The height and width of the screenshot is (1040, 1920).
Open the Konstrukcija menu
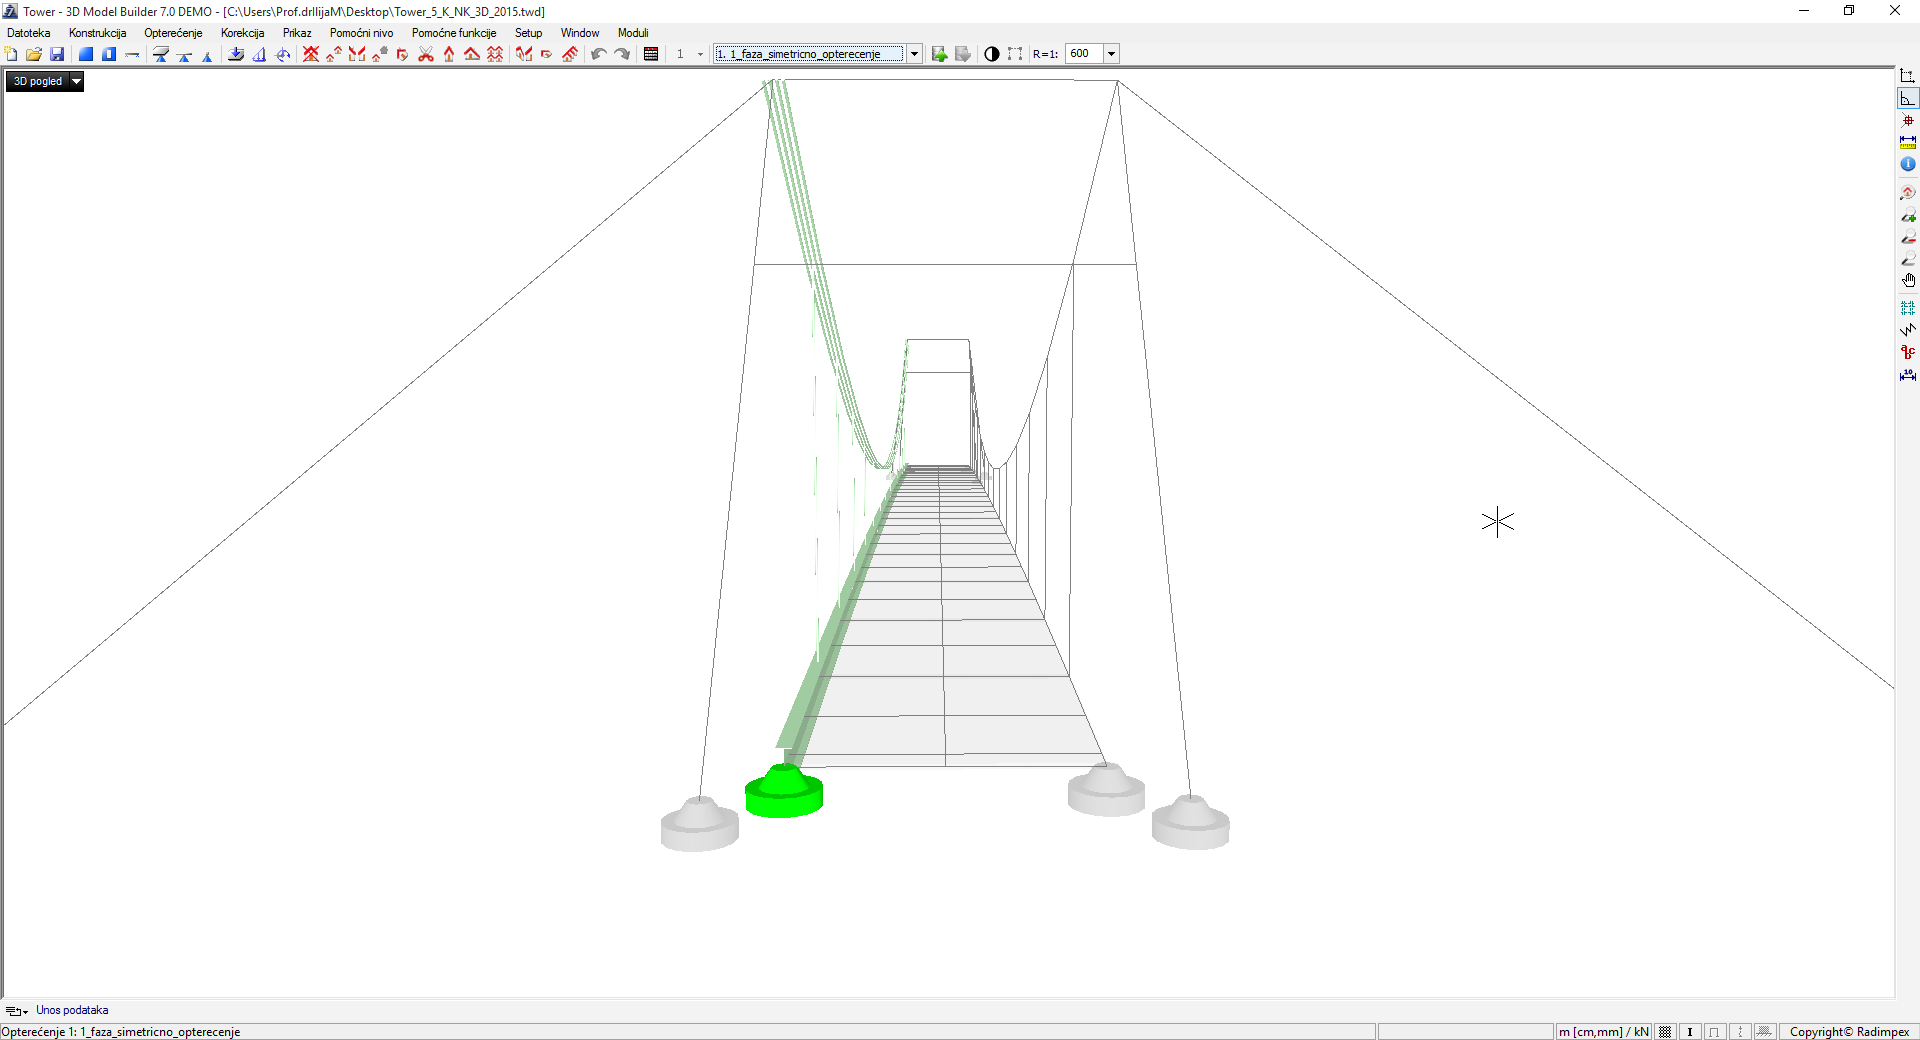[97, 33]
